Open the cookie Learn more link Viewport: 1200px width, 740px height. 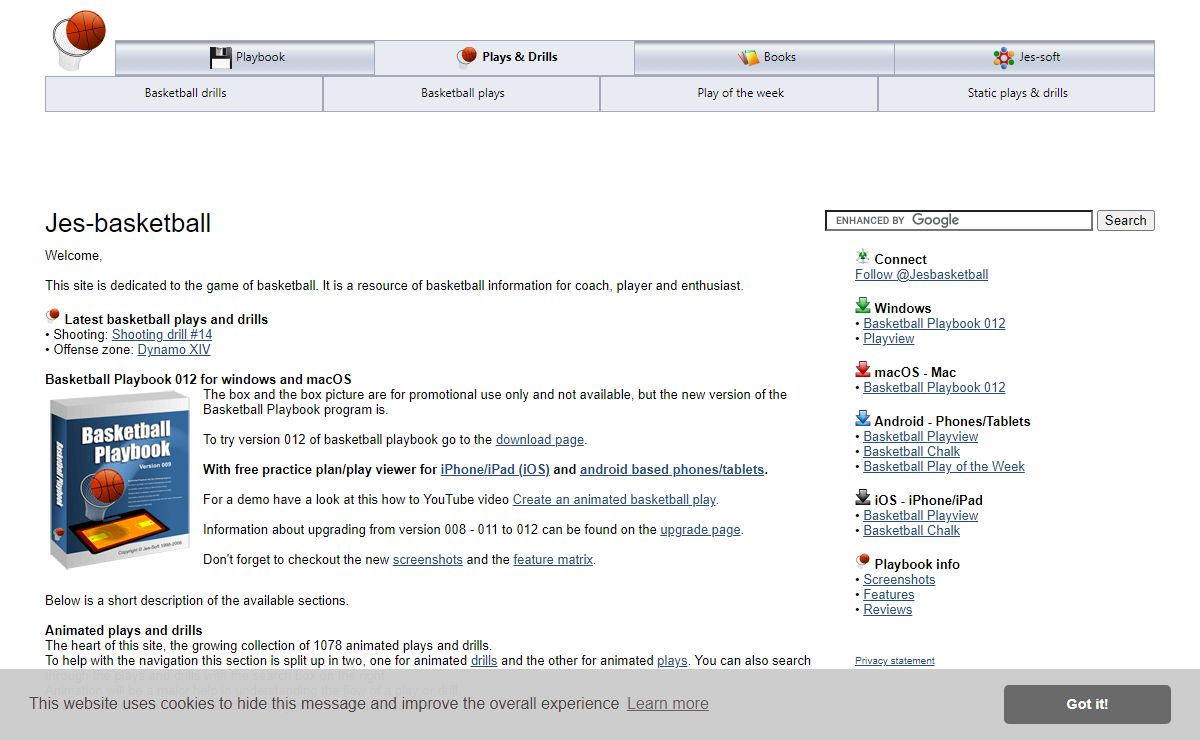point(668,703)
